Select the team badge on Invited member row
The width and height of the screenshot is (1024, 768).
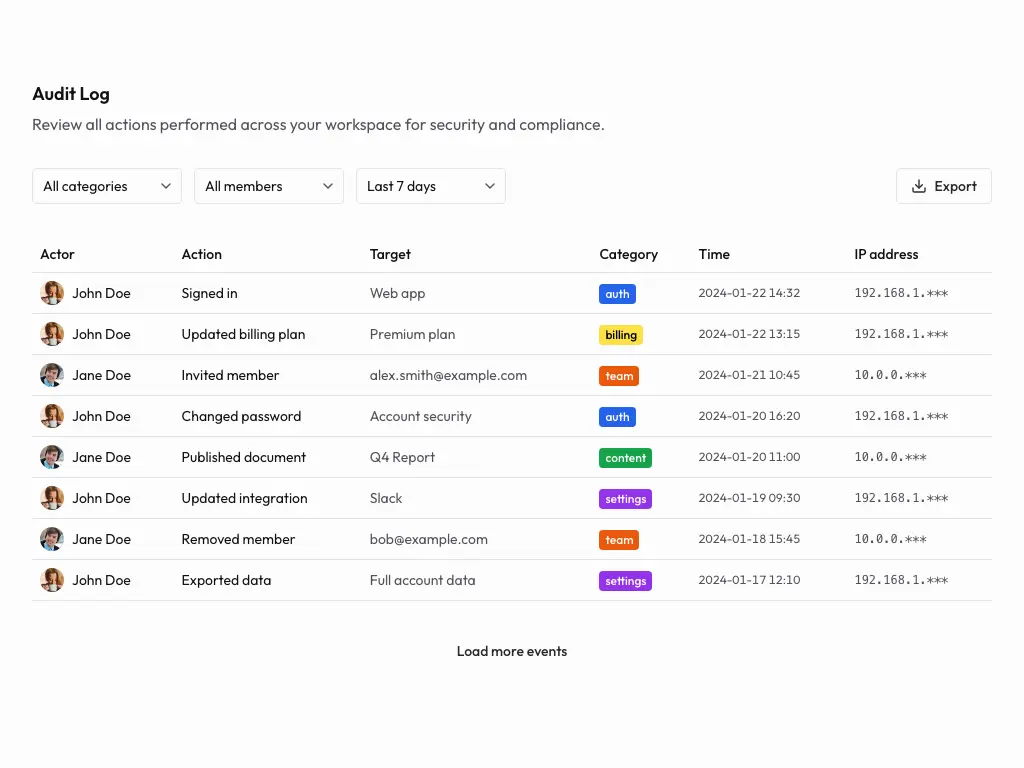tap(618, 375)
